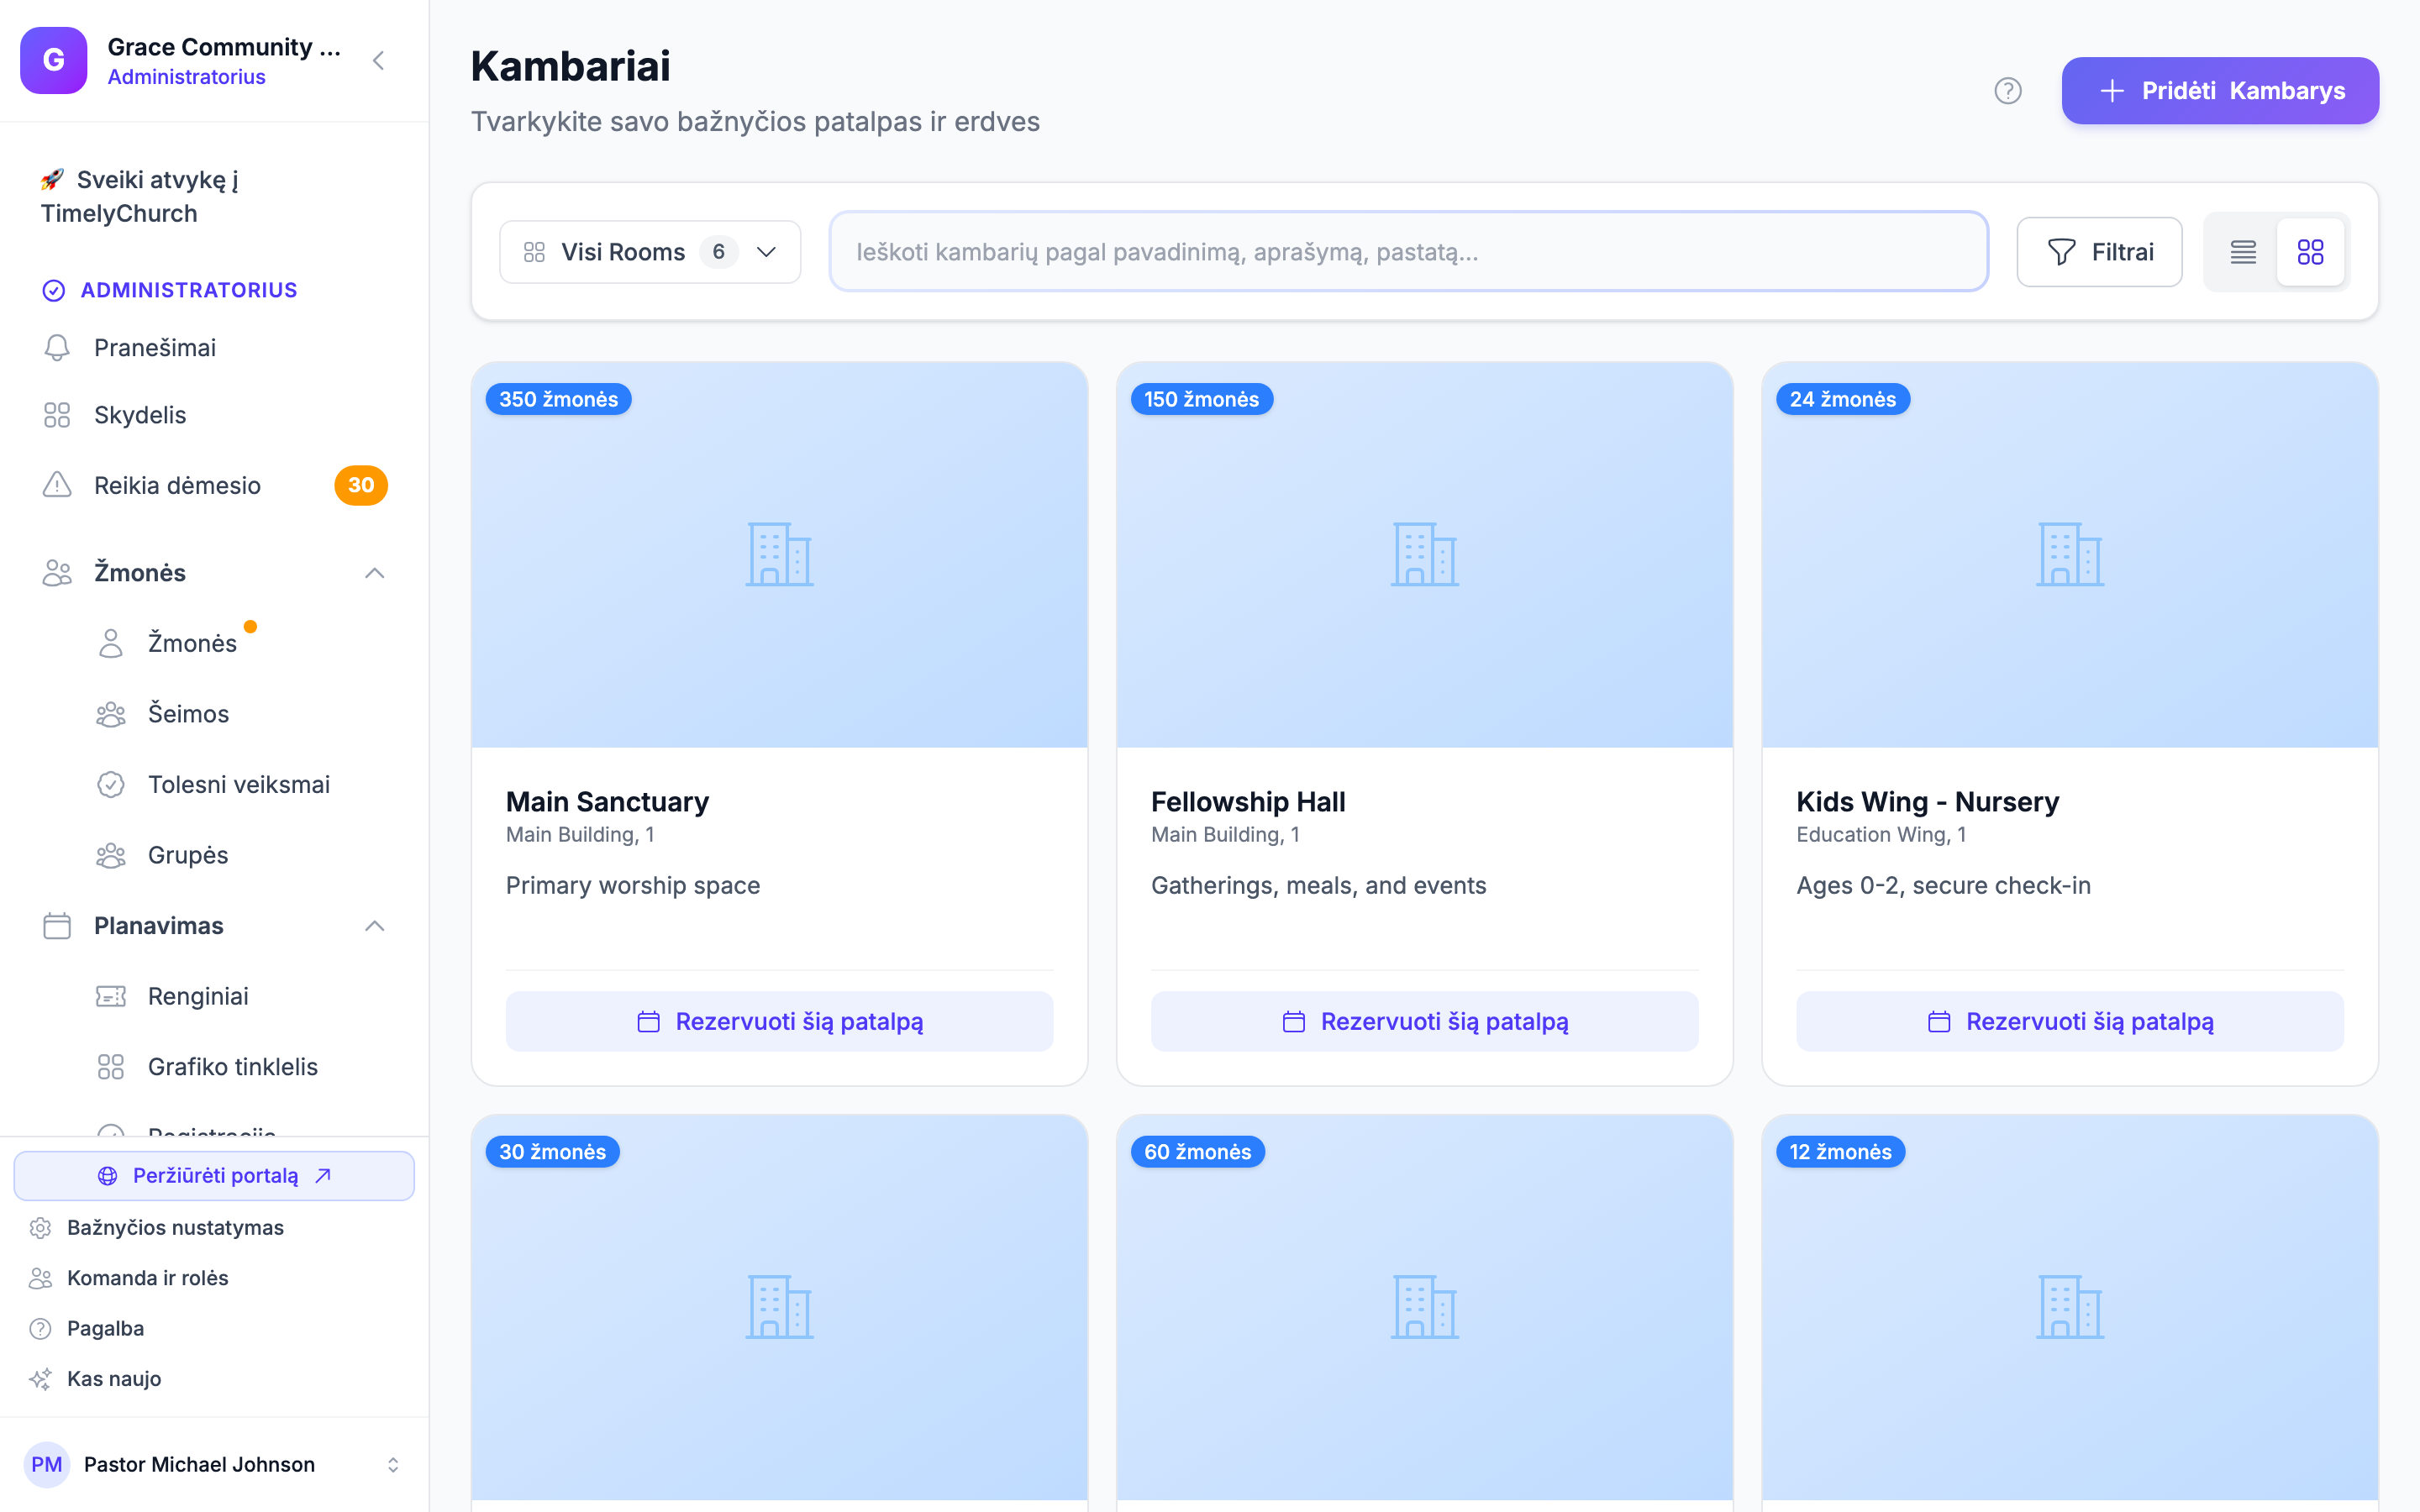Go to Skydelis dashboard
The height and width of the screenshot is (1512, 2420).
(214, 415)
